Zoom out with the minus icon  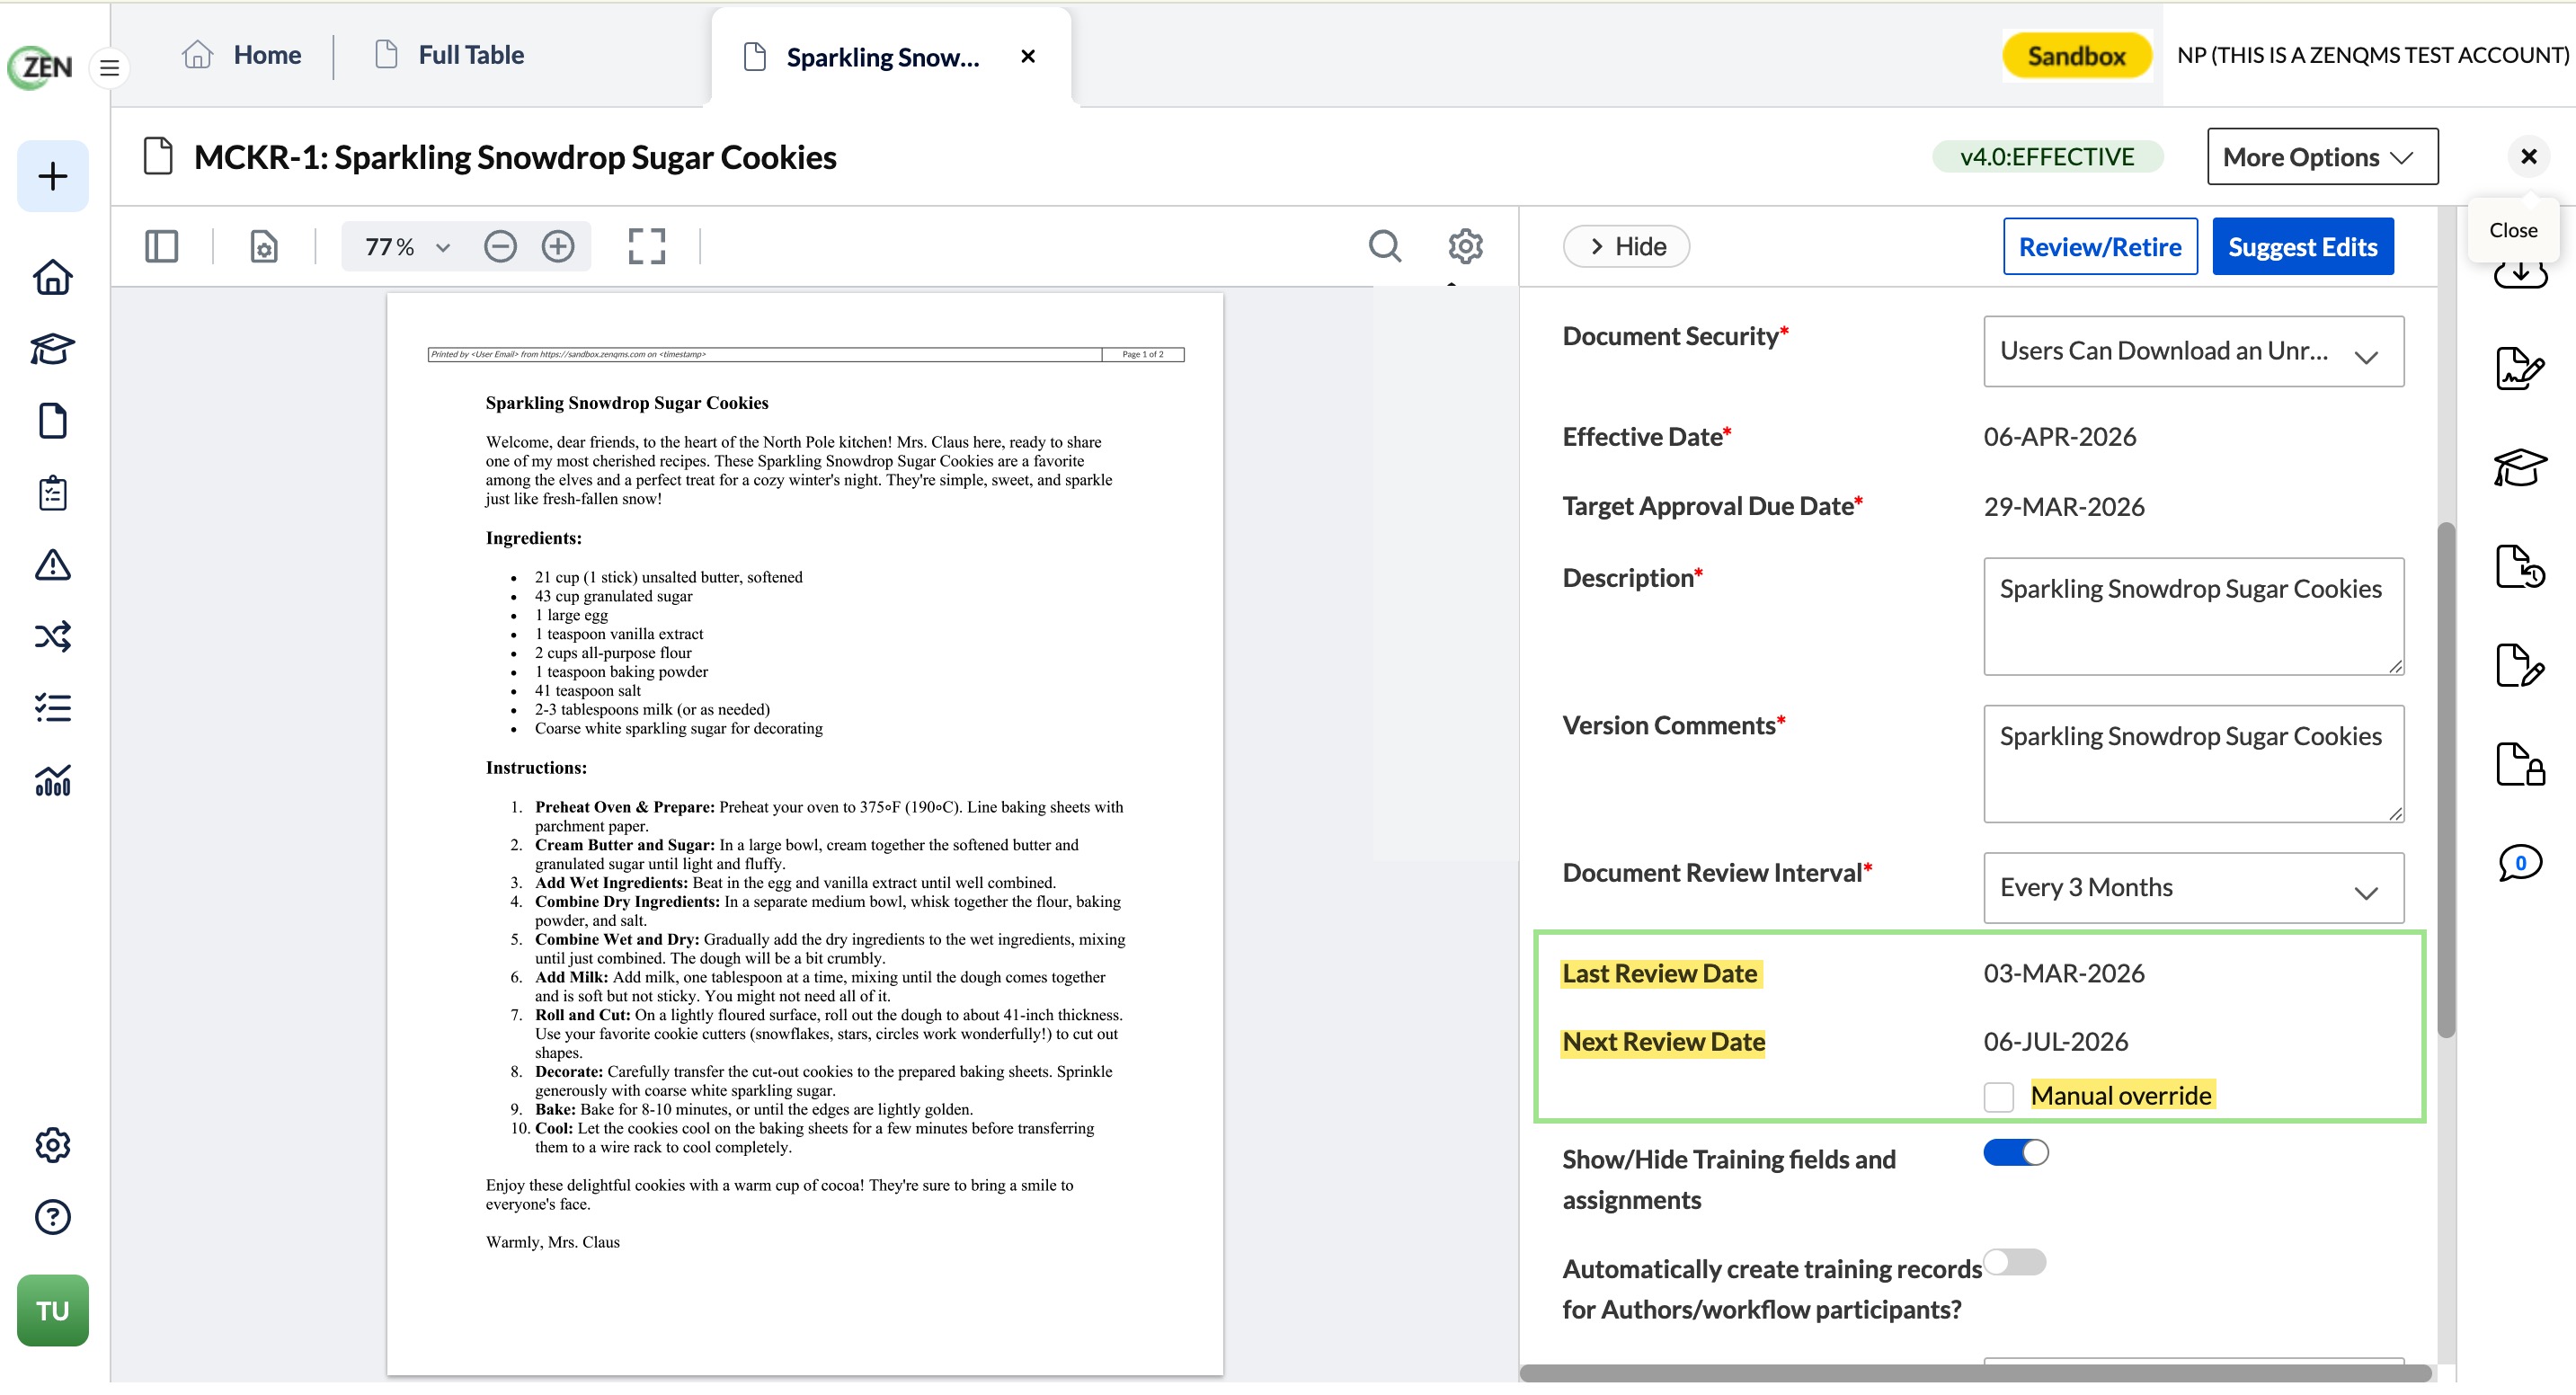click(x=500, y=246)
